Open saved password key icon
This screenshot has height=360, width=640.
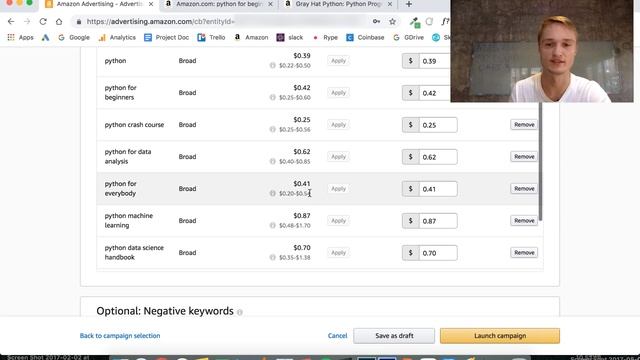pyautogui.click(x=376, y=21)
